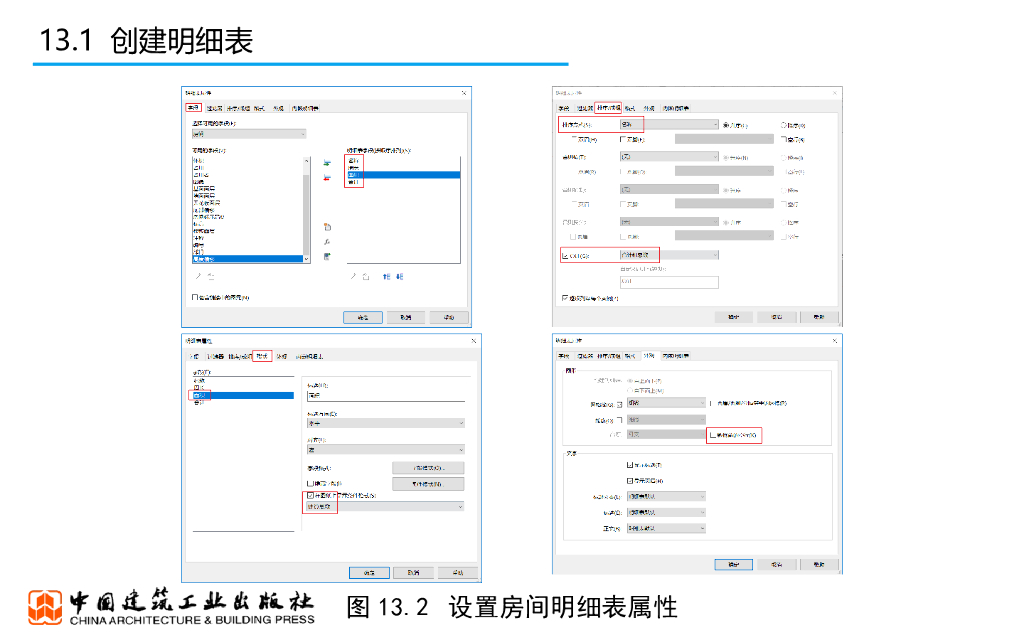Enable the include elements in links checkbox
This screenshot has height=640, width=1024.
(195, 297)
